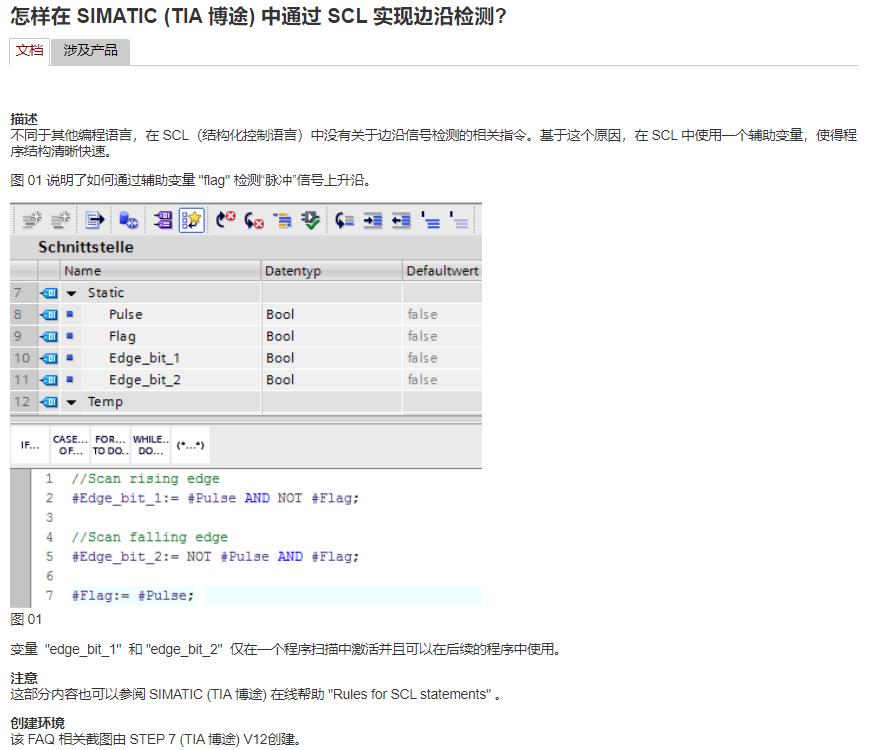This screenshot has width=873, height=750.
Task: Select the 文档 tab
Action: [30, 50]
